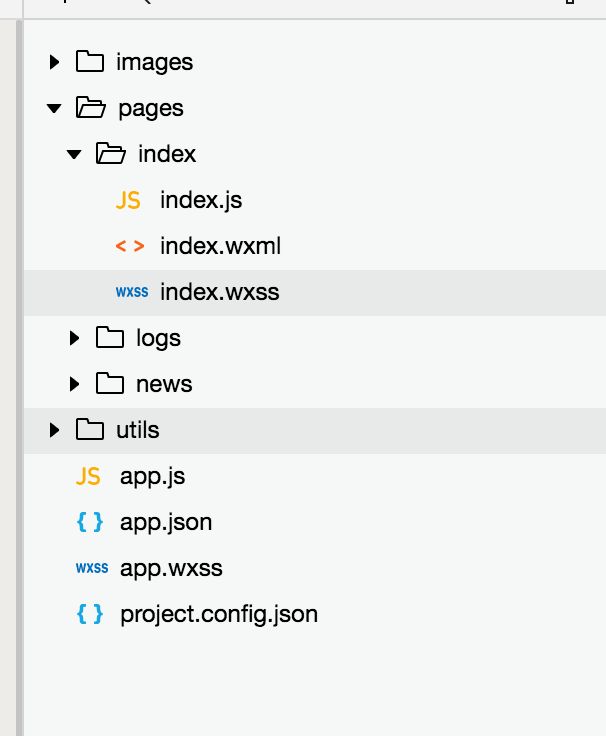Screen dimensions: 606x736
Task: Select the app.wxss file name
Action: (x=171, y=568)
